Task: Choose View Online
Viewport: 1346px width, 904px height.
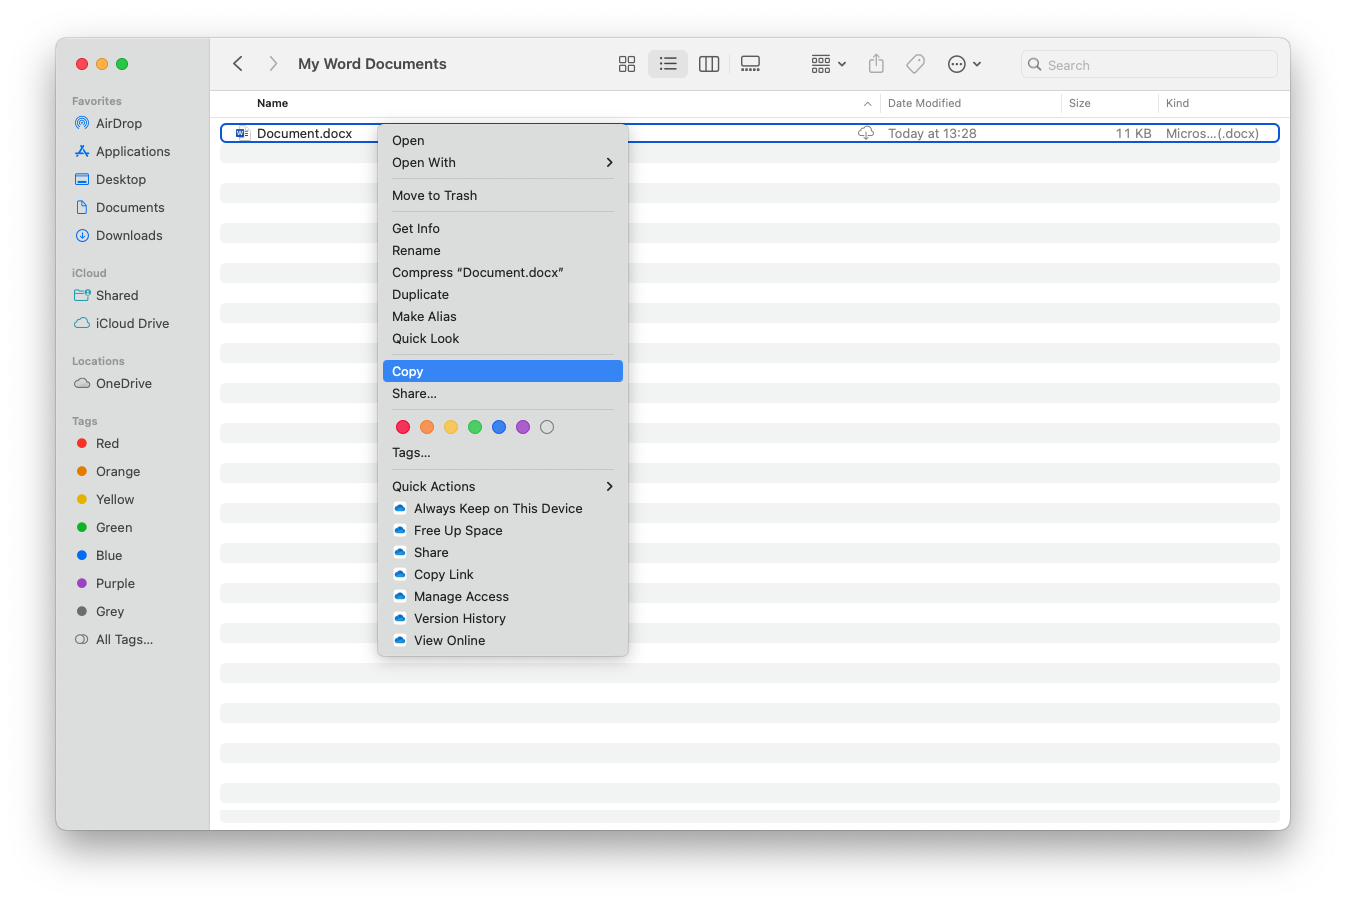Action: click(x=503, y=640)
